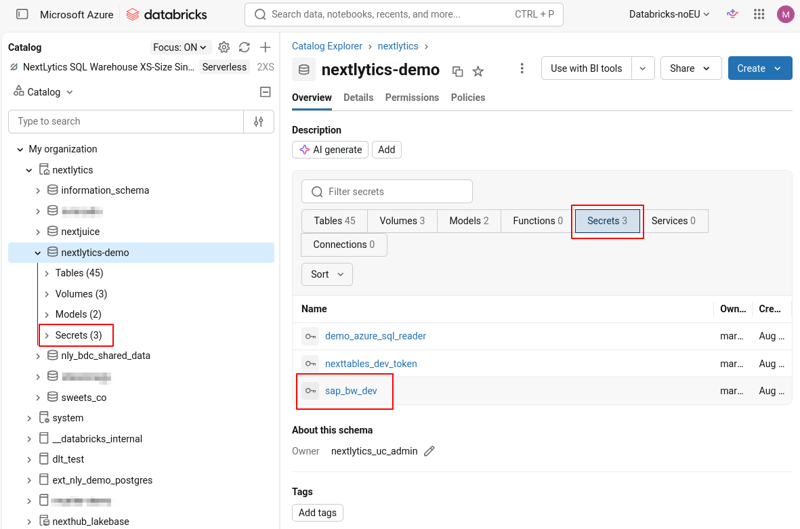The height and width of the screenshot is (529, 800).
Task: Select the Volumes 3 tab
Action: tap(402, 221)
